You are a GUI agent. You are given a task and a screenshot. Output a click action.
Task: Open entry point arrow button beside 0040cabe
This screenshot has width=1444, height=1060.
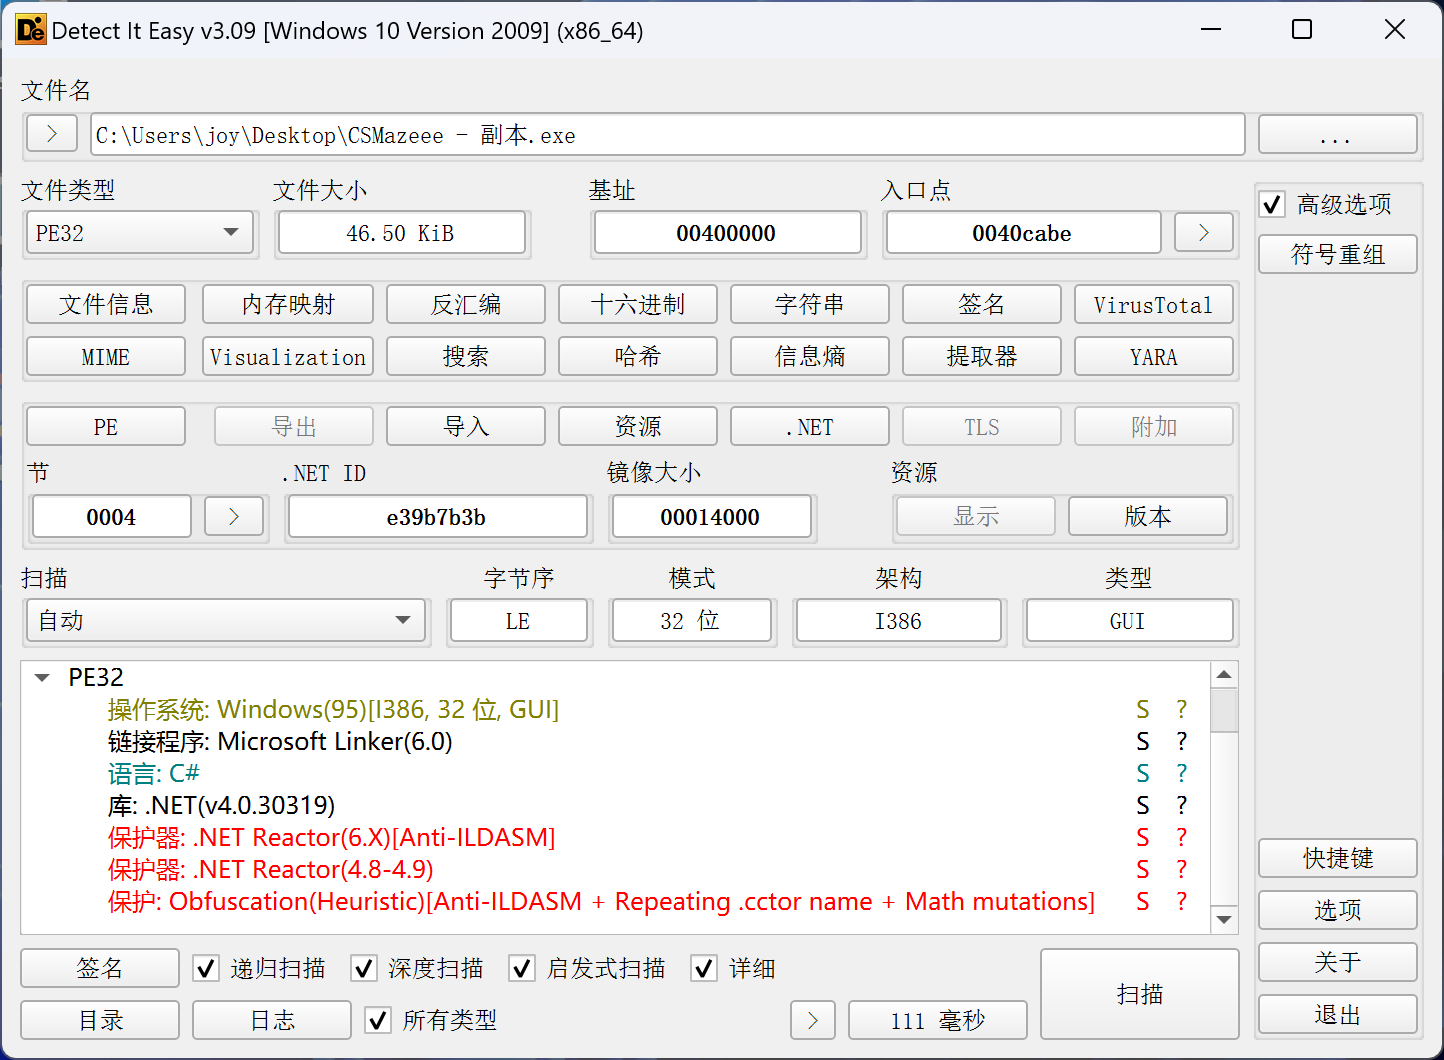click(1203, 233)
